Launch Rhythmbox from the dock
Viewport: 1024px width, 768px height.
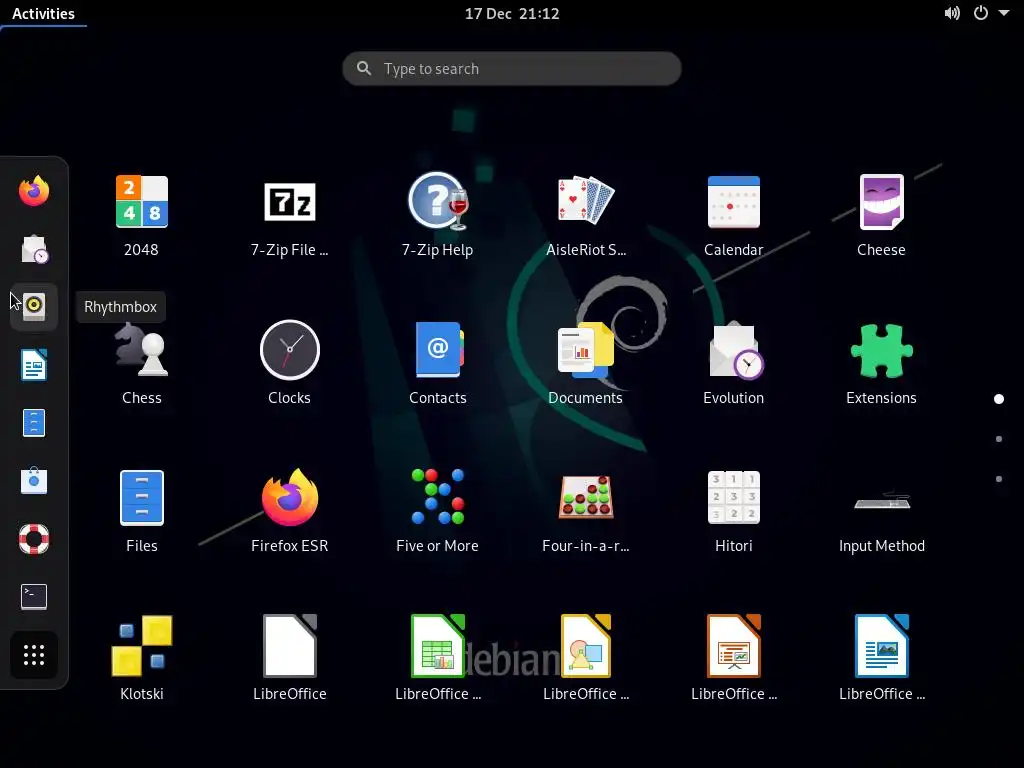(x=34, y=307)
